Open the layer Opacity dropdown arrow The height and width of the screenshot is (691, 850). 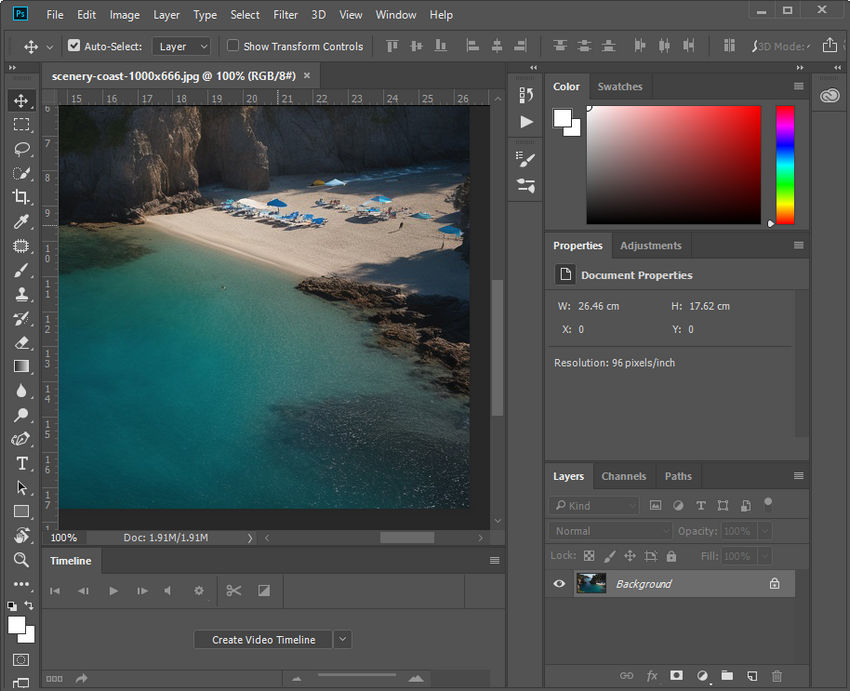point(765,531)
